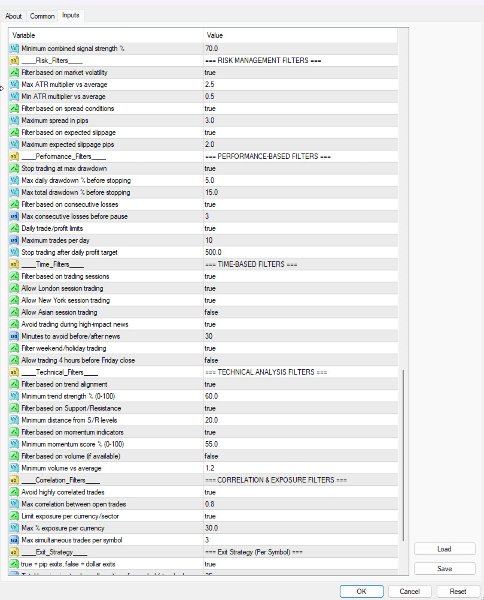Toggle value of Filter based on consecutive losses
Screen dimensions: 484x600
[x=210, y=204]
